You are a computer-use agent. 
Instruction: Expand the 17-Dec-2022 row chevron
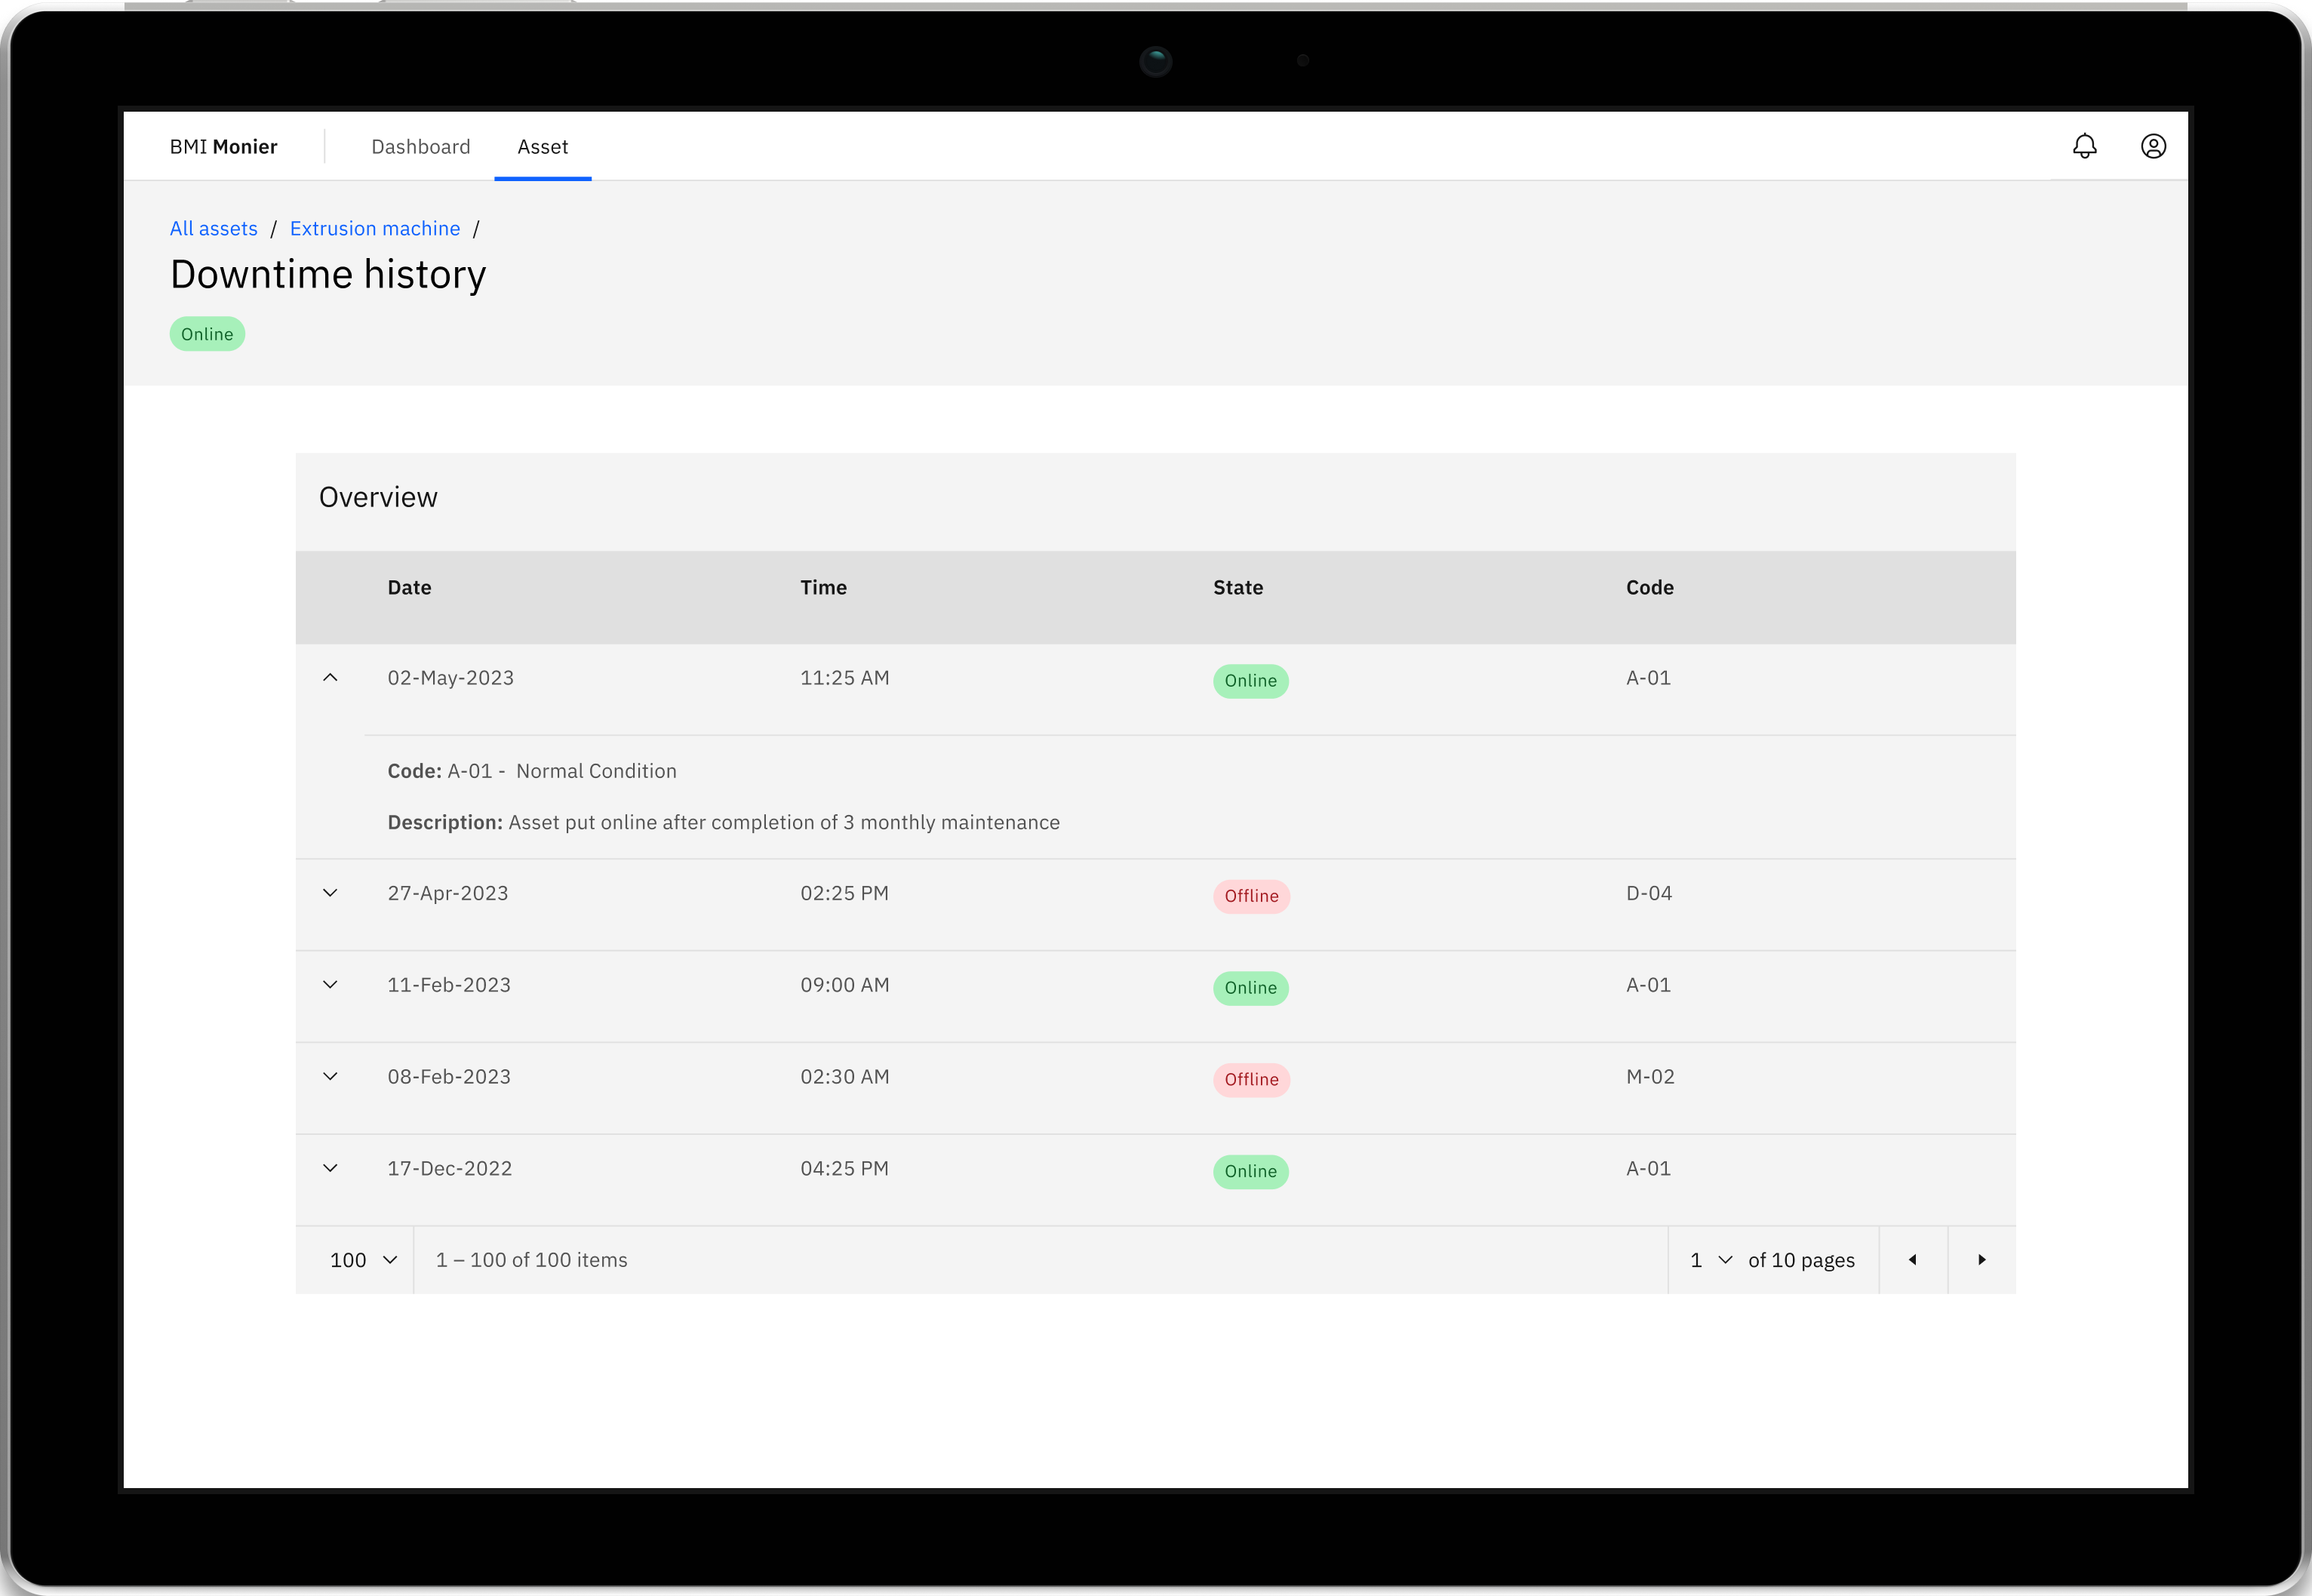[x=330, y=1168]
